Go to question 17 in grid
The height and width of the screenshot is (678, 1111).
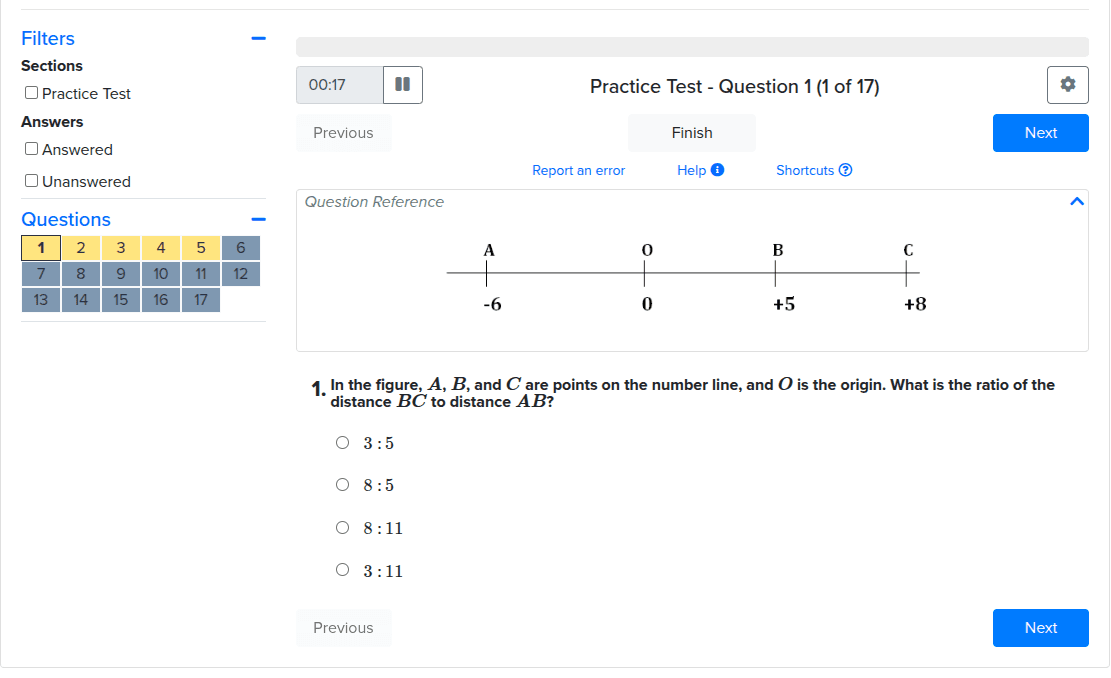tap(201, 300)
